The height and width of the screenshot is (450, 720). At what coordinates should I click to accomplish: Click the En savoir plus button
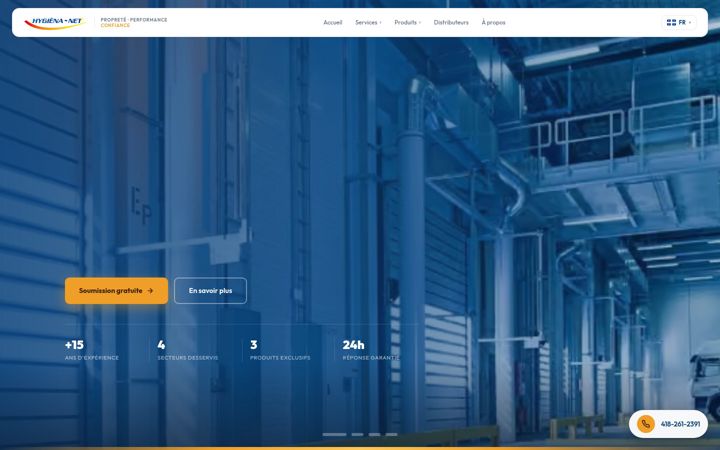pos(210,291)
